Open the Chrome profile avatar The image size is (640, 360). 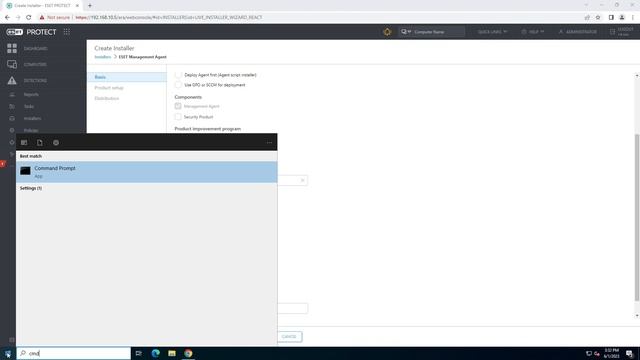(622, 18)
